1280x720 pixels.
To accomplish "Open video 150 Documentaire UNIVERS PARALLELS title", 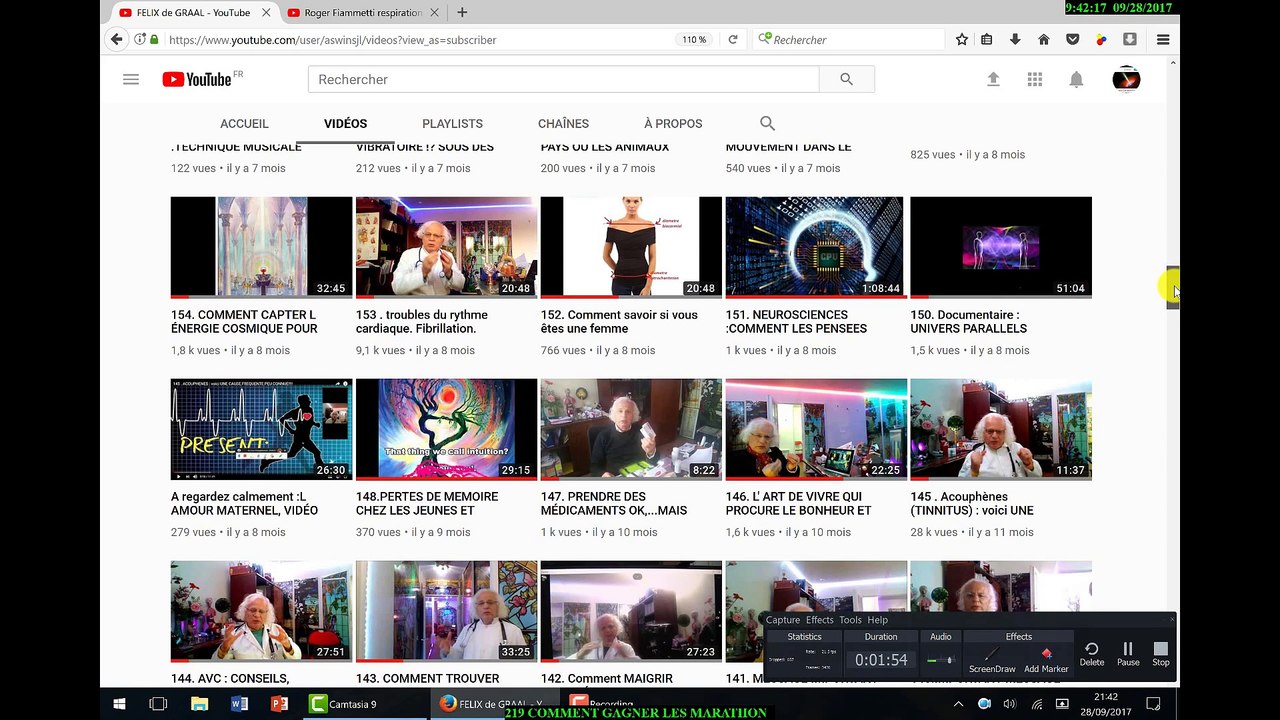I will [970, 321].
